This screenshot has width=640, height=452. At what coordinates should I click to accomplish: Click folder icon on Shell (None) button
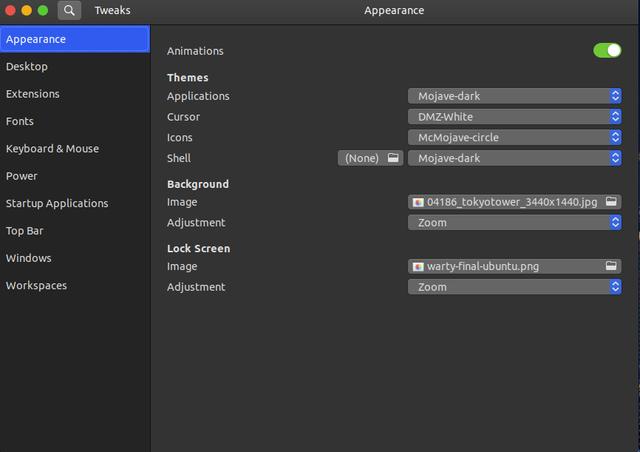point(393,158)
